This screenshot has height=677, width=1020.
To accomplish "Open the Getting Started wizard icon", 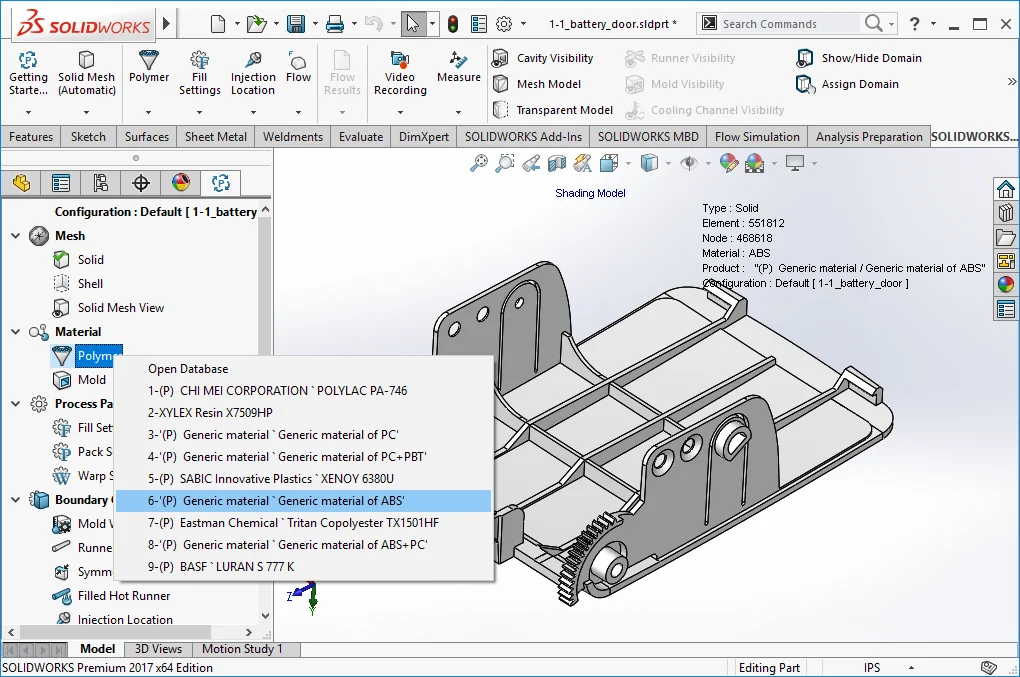I will coord(28,60).
